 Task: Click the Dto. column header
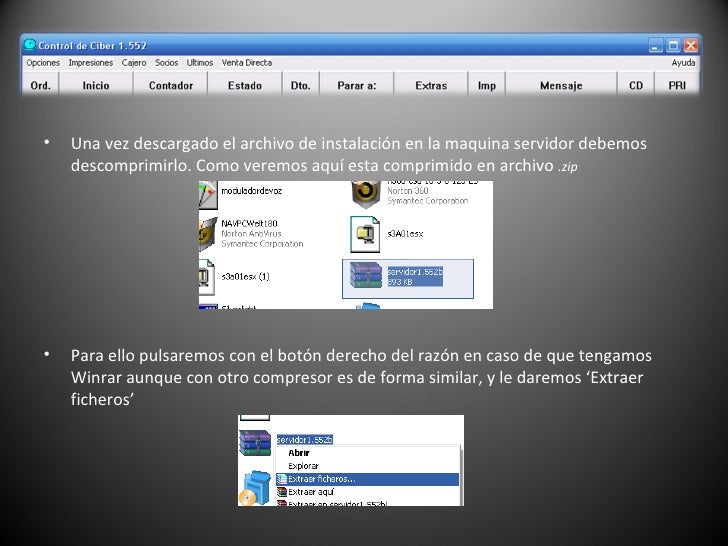tap(300, 85)
